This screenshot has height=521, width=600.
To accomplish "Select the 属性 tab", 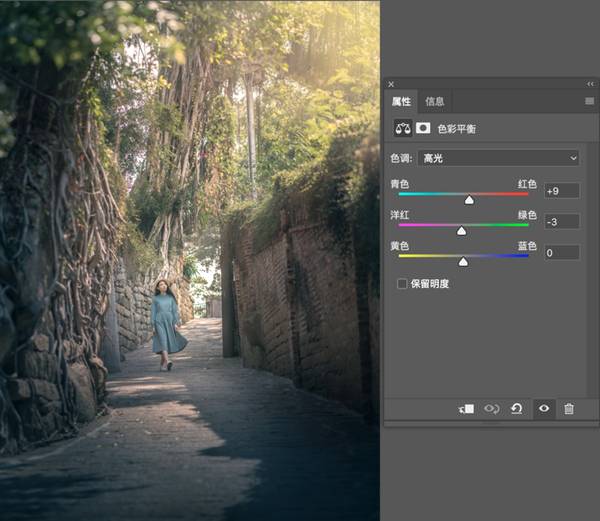I will (x=401, y=101).
